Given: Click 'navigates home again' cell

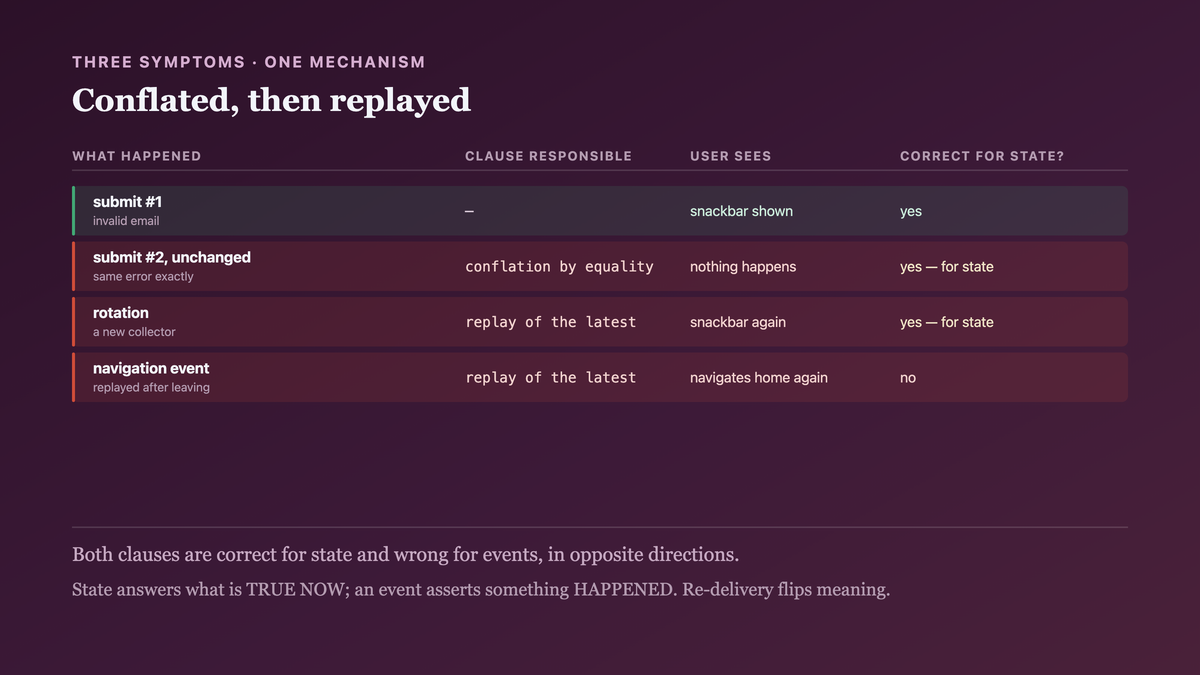Looking at the screenshot, I should (x=759, y=378).
